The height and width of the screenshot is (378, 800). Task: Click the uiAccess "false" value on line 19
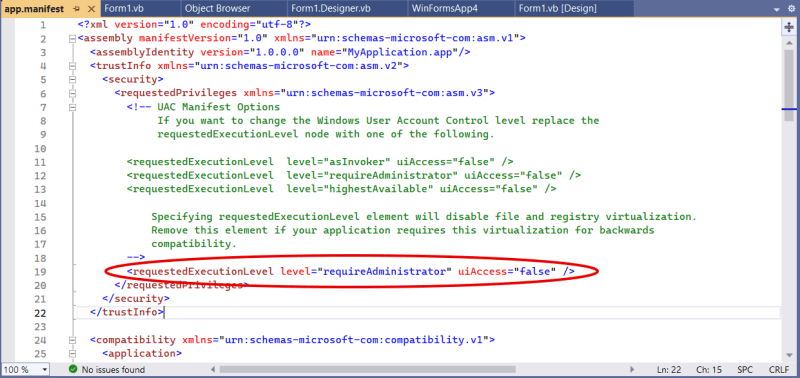(534, 272)
